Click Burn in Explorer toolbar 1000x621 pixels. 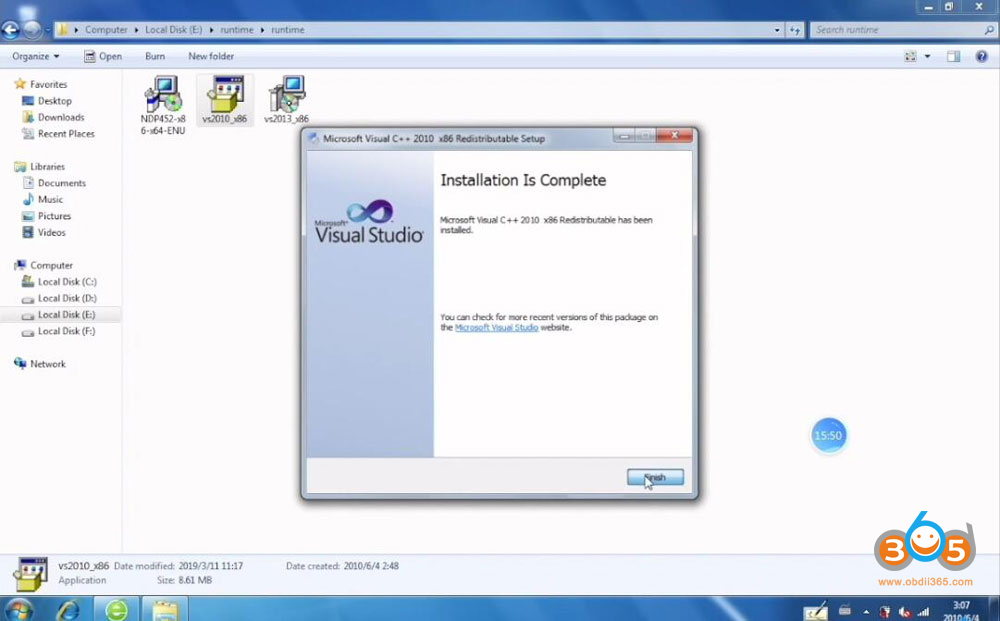coord(155,56)
